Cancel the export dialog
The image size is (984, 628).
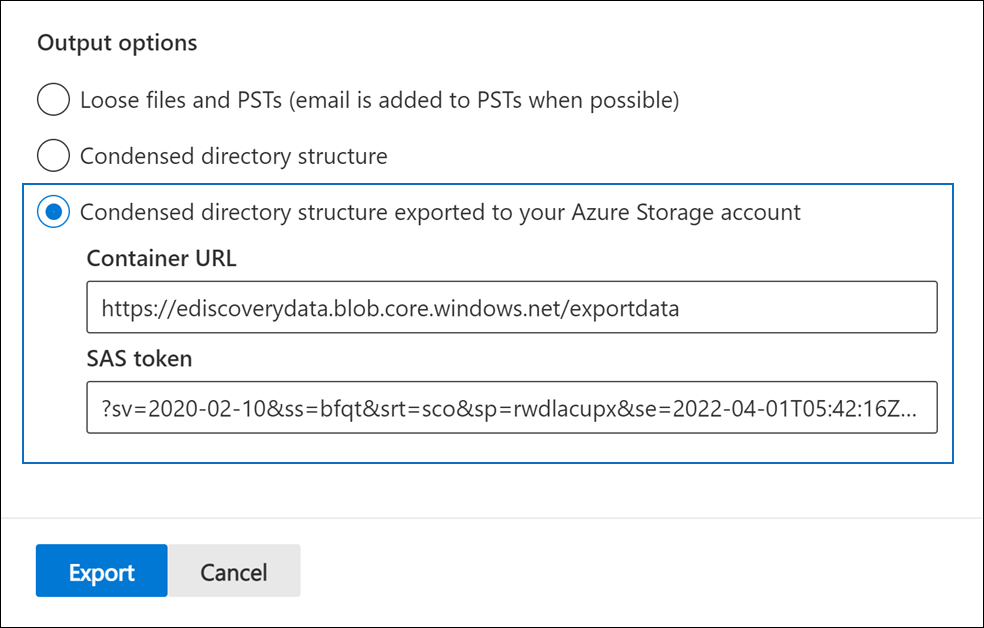point(233,571)
